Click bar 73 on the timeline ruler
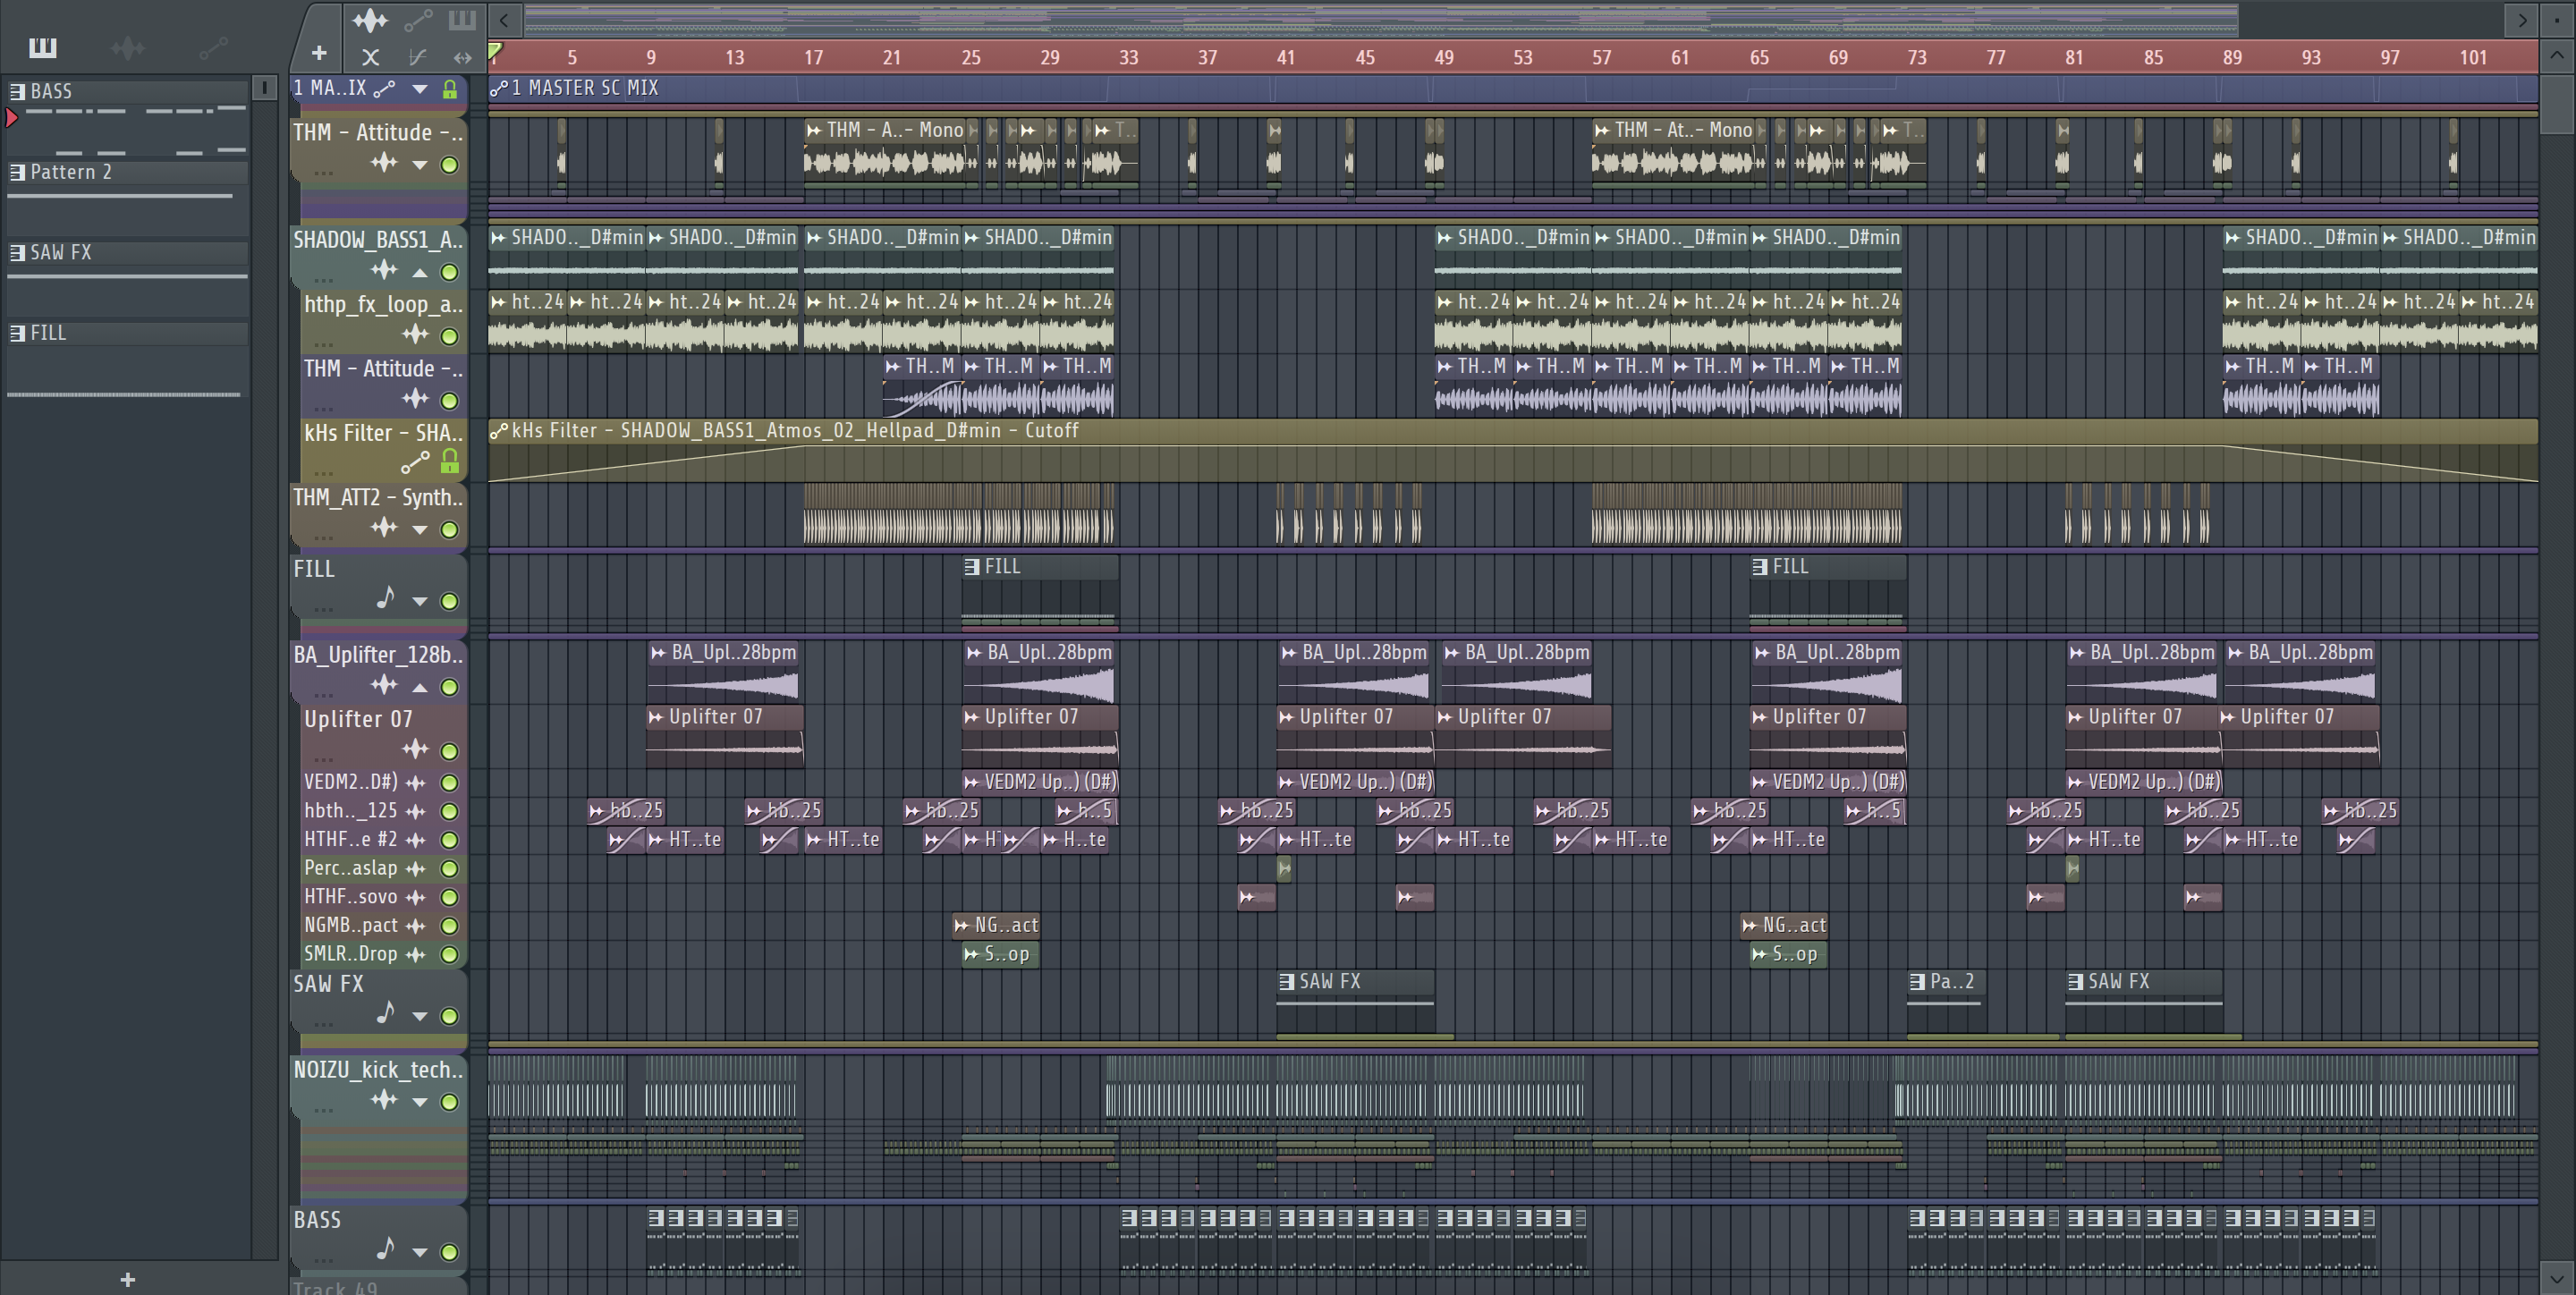The height and width of the screenshot is (1295, 2576). (1916, 57)
